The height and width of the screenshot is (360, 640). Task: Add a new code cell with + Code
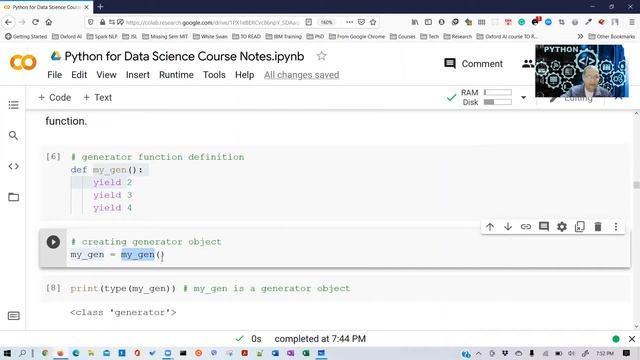[54, 98]
